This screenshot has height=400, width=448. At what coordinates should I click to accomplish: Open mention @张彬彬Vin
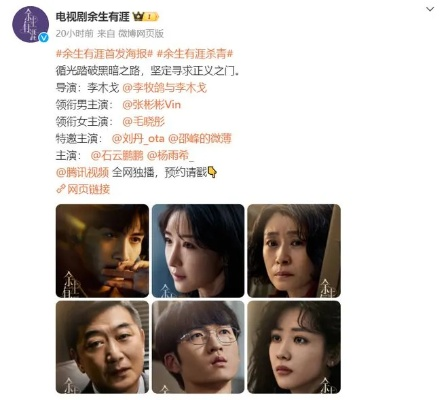pyautogui.click(x=152, y=105)
